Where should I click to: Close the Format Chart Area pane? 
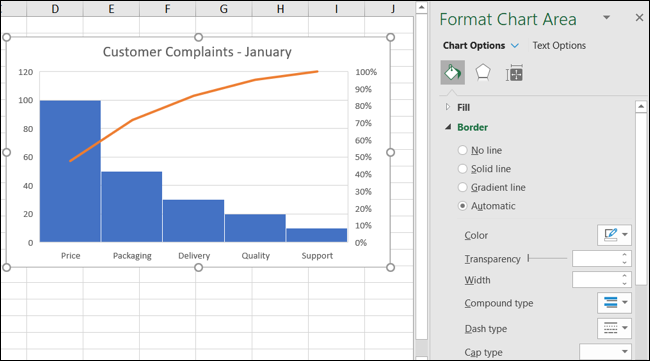[639, 18]
